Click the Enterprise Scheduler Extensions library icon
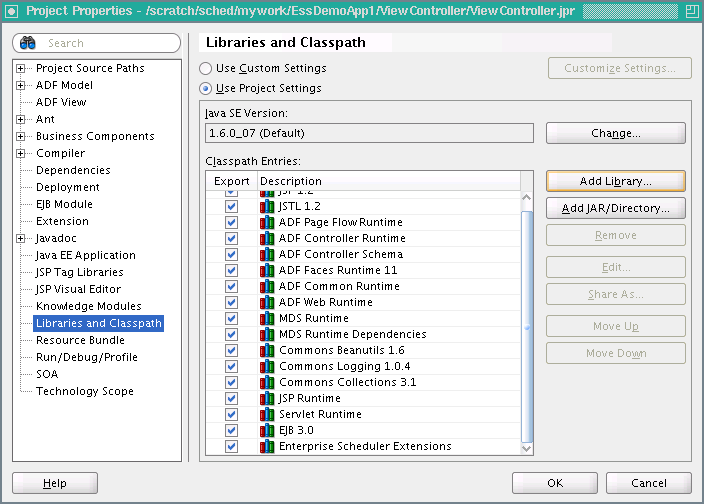704x504 pixels. click(267, 447)
